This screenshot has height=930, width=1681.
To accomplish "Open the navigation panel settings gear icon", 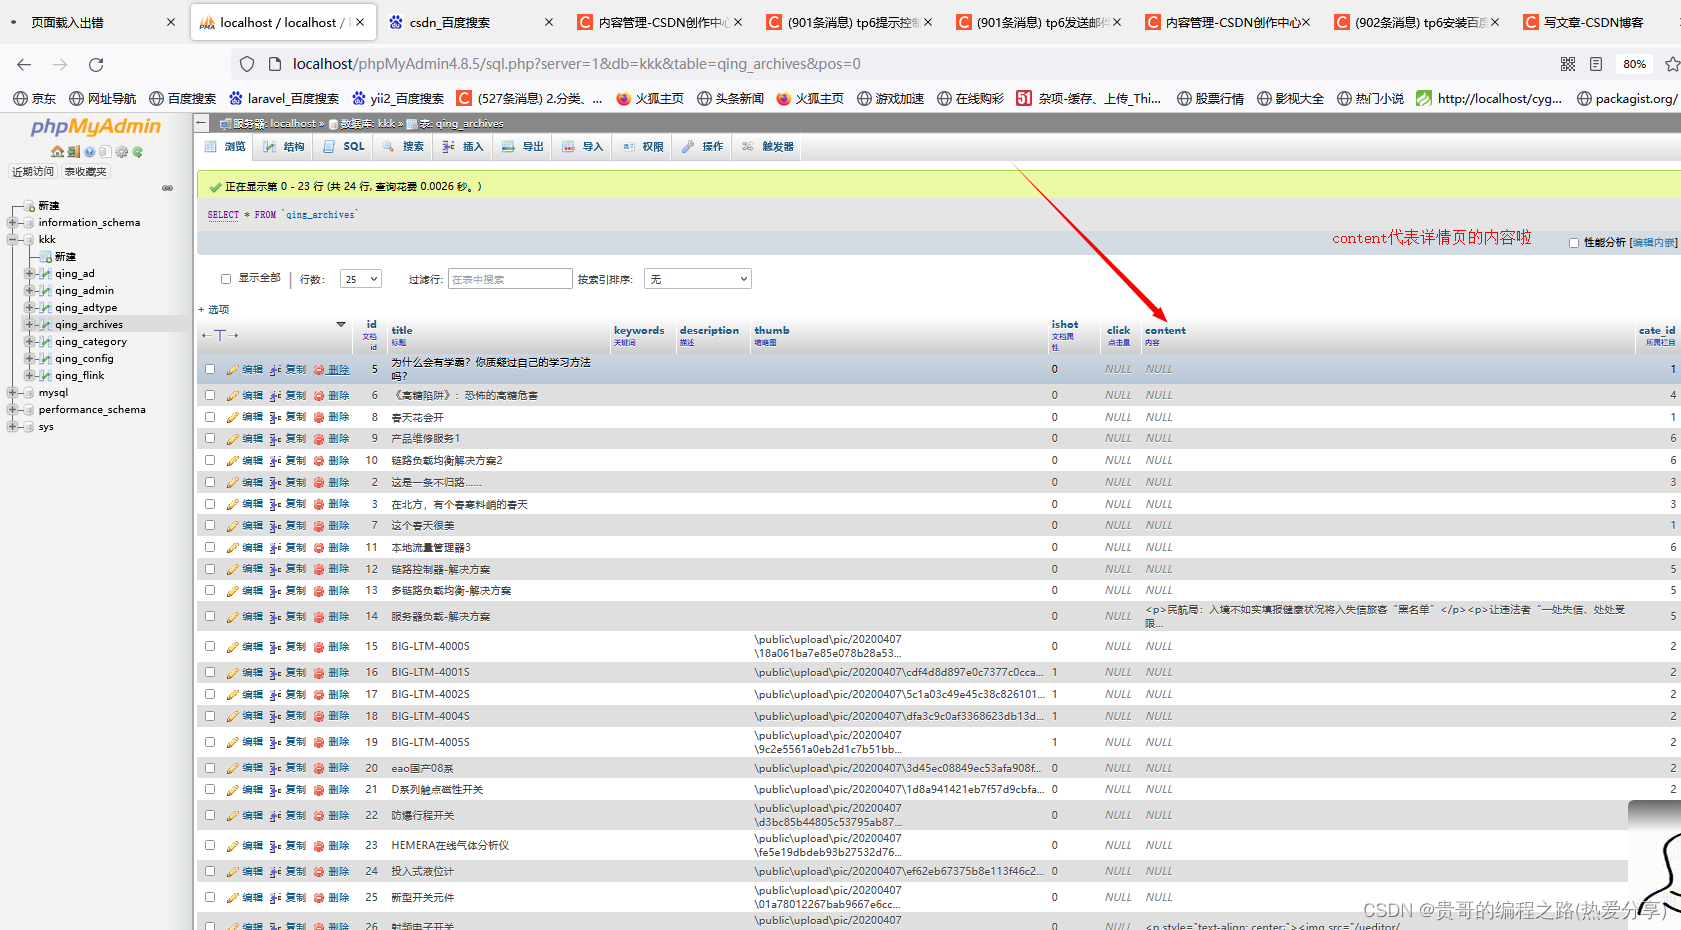I will click(121, 152).
